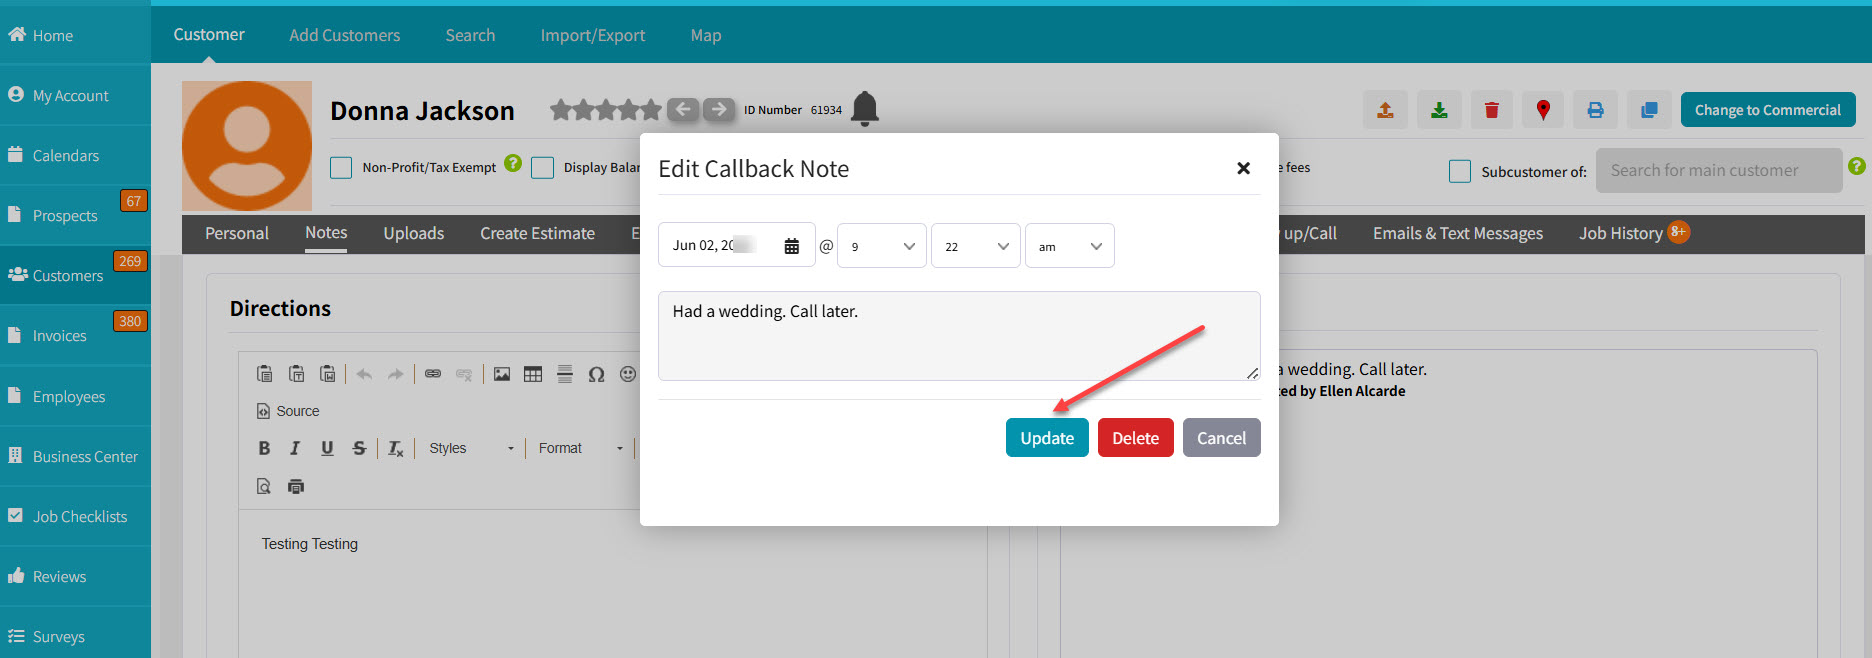Screen dimensions: 1872x658
Task: Open the Job History tab
Action: 1620,233
